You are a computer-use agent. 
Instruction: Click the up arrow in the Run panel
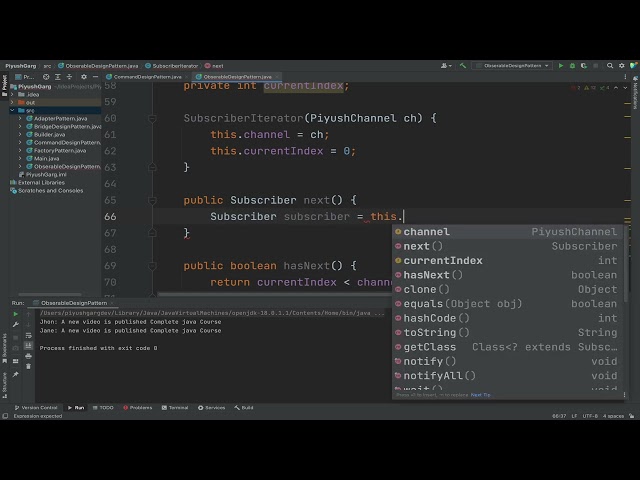coord(28,314)
